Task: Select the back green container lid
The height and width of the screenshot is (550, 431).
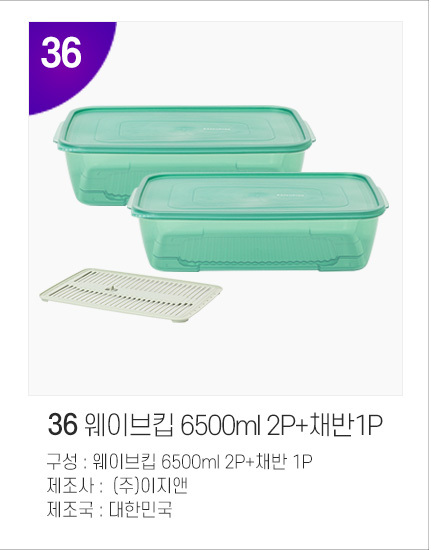Action: (185, 128)
